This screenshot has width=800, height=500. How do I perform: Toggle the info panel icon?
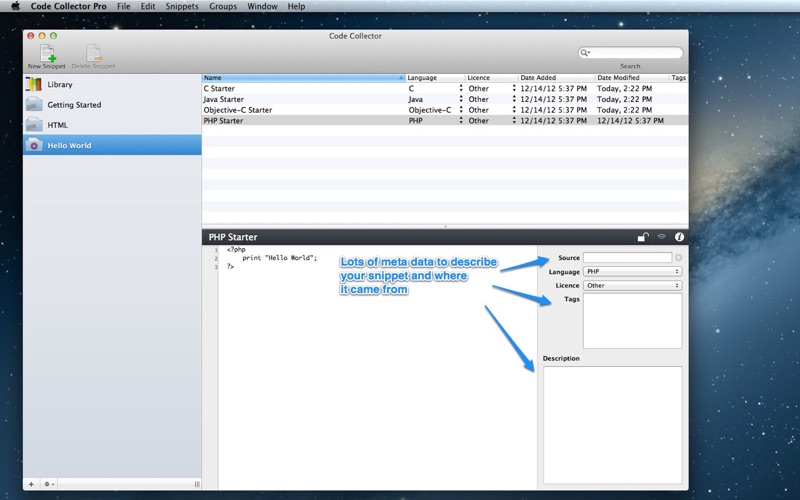pyautogui.click(x=679, y=237)
